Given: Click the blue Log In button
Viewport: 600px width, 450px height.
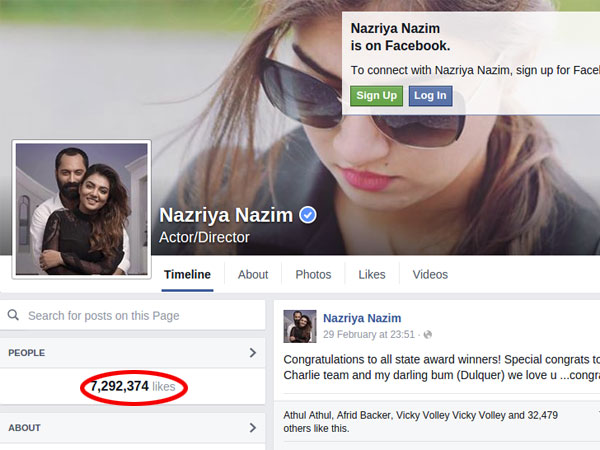Looking at the screenshot, I should [430, 96].
